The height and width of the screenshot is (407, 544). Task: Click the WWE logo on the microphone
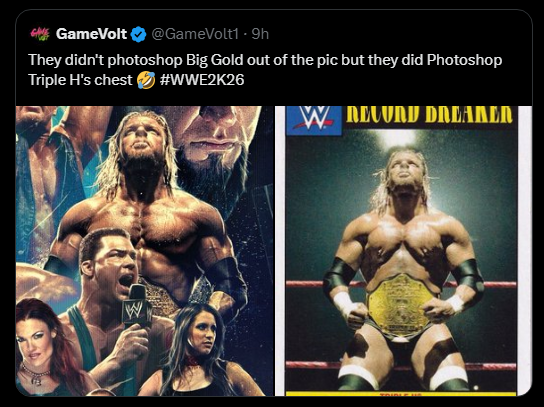[x=133, y=310]
